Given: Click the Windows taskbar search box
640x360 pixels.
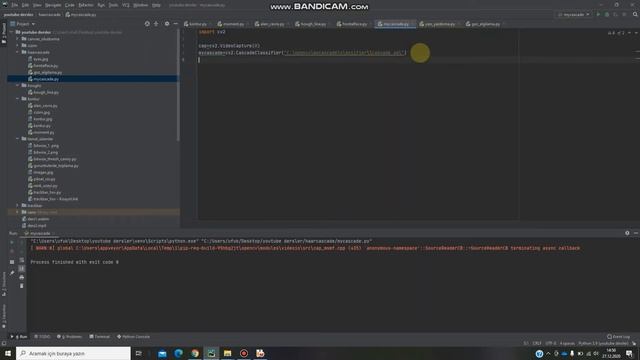Looking at the screenshot, I should 73,353.
